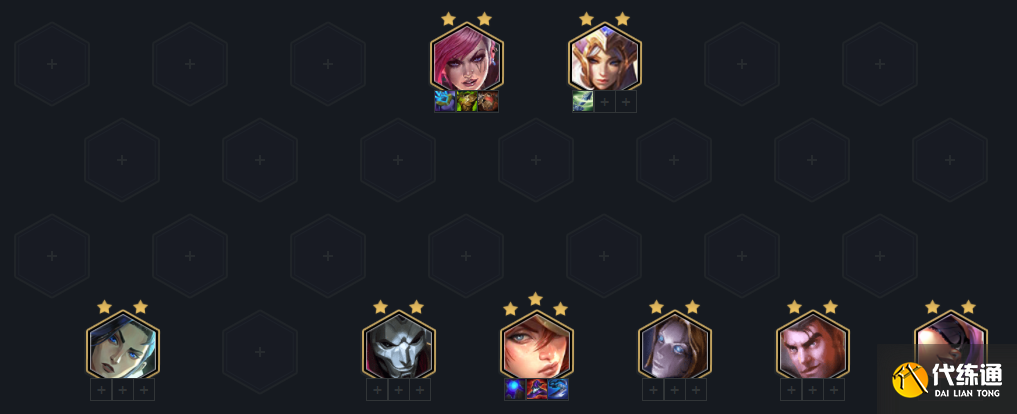
Task: Click Miss Fortune's red hat item
Action: click(536, 389)
